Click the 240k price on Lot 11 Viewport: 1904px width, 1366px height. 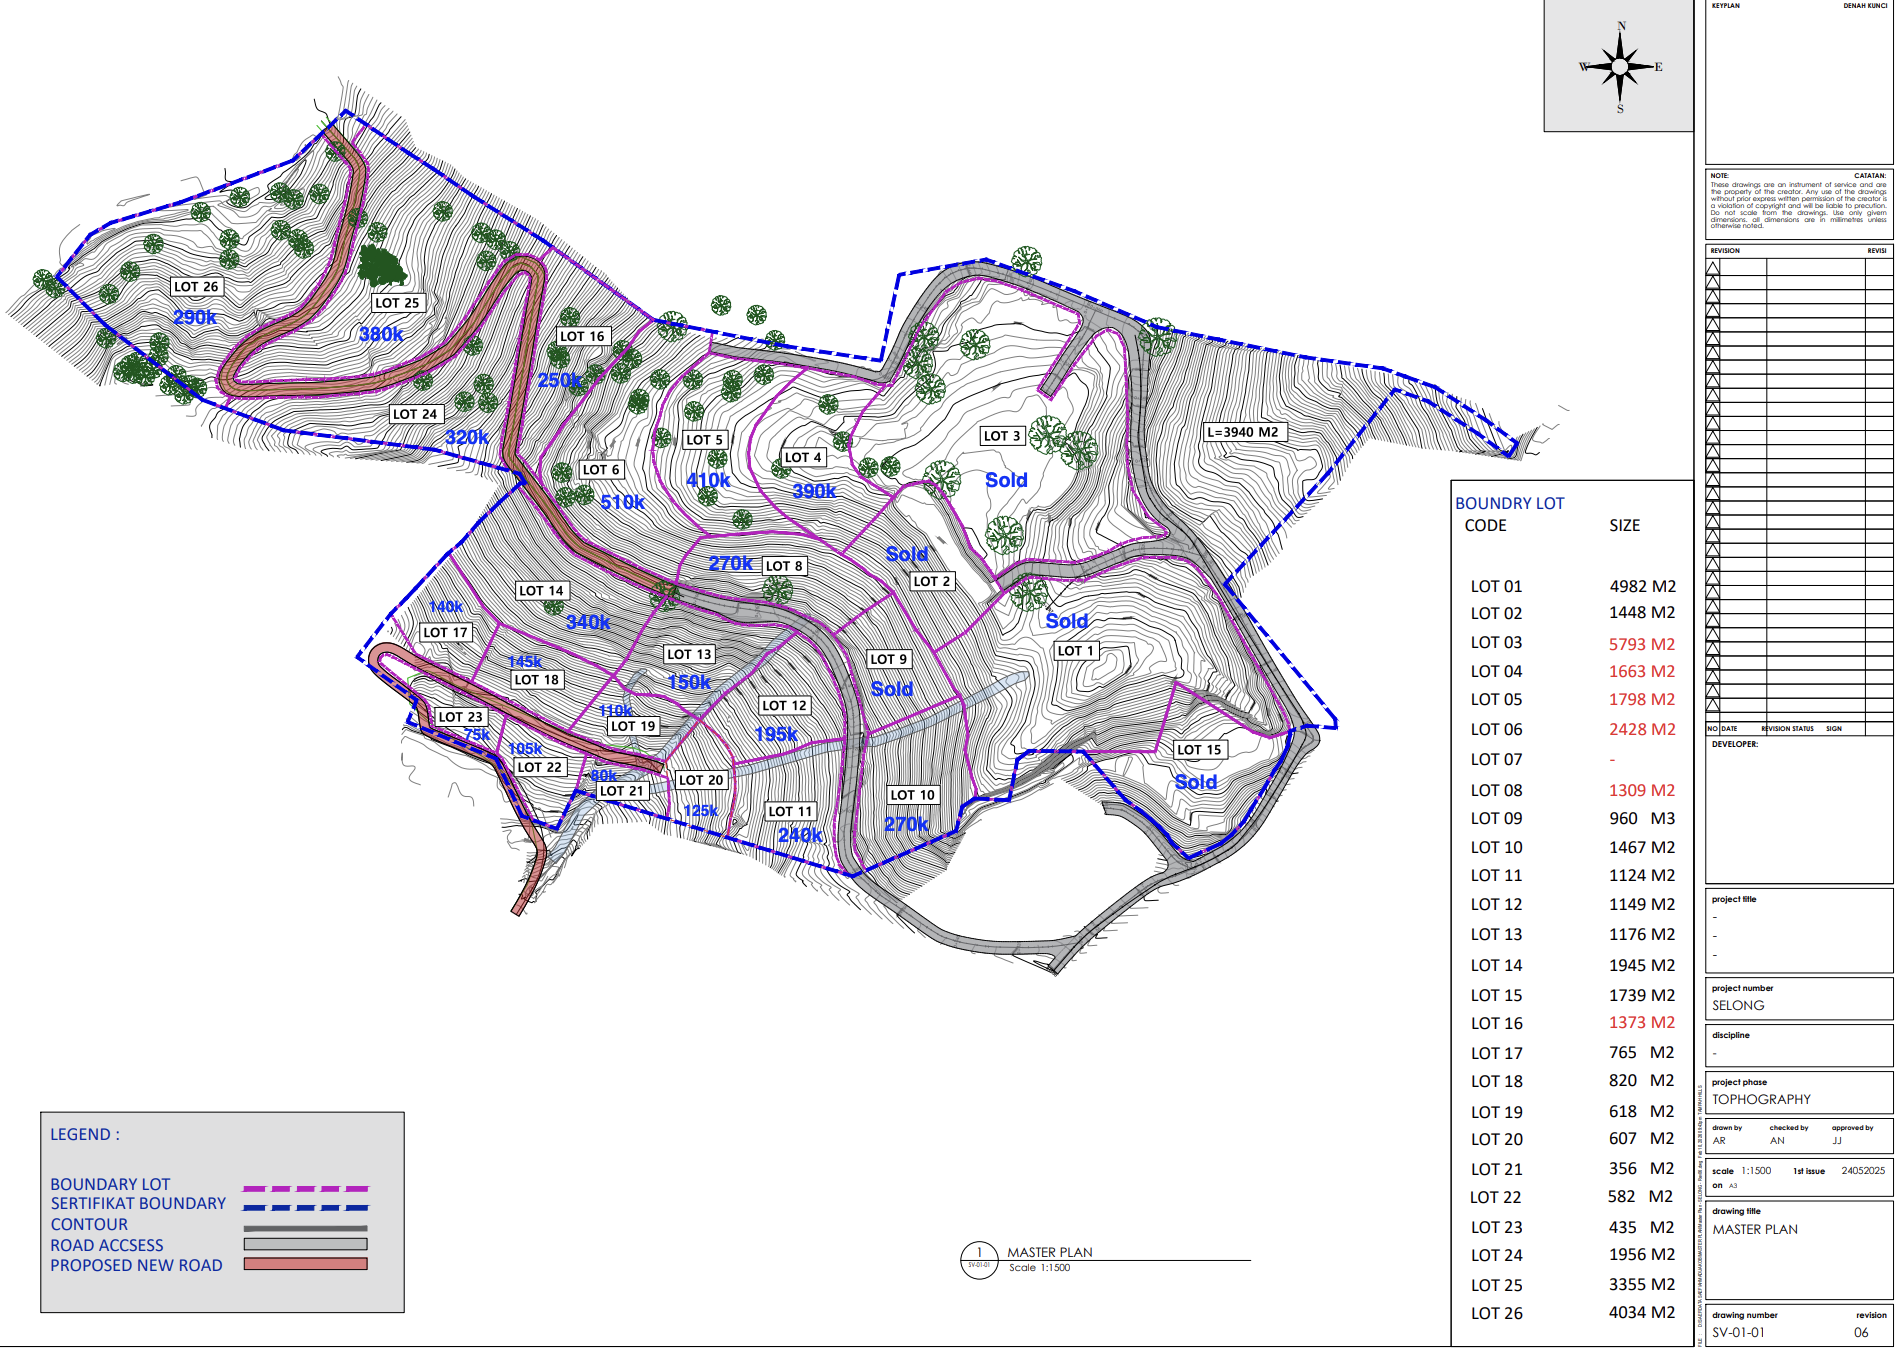(x=800, y=835)
